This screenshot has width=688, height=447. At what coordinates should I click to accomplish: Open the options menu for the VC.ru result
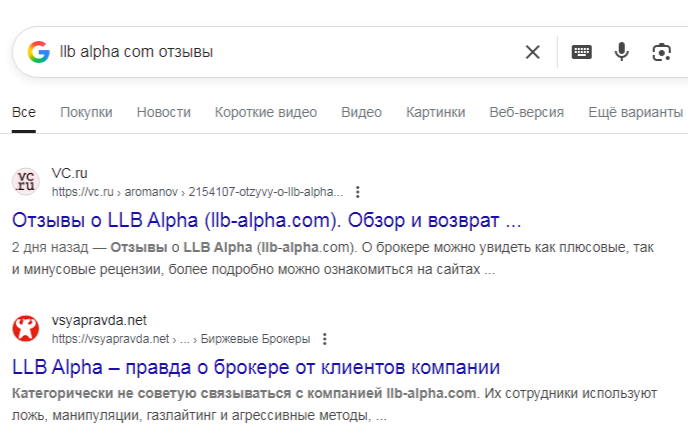tap(358, 192)
